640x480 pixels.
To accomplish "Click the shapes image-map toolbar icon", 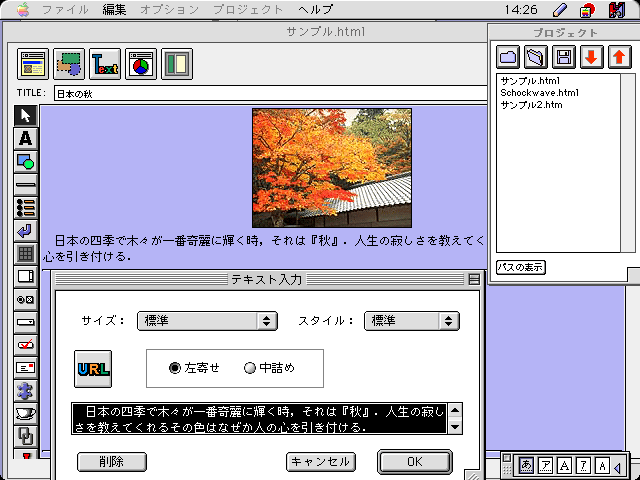I will [69, 64].
